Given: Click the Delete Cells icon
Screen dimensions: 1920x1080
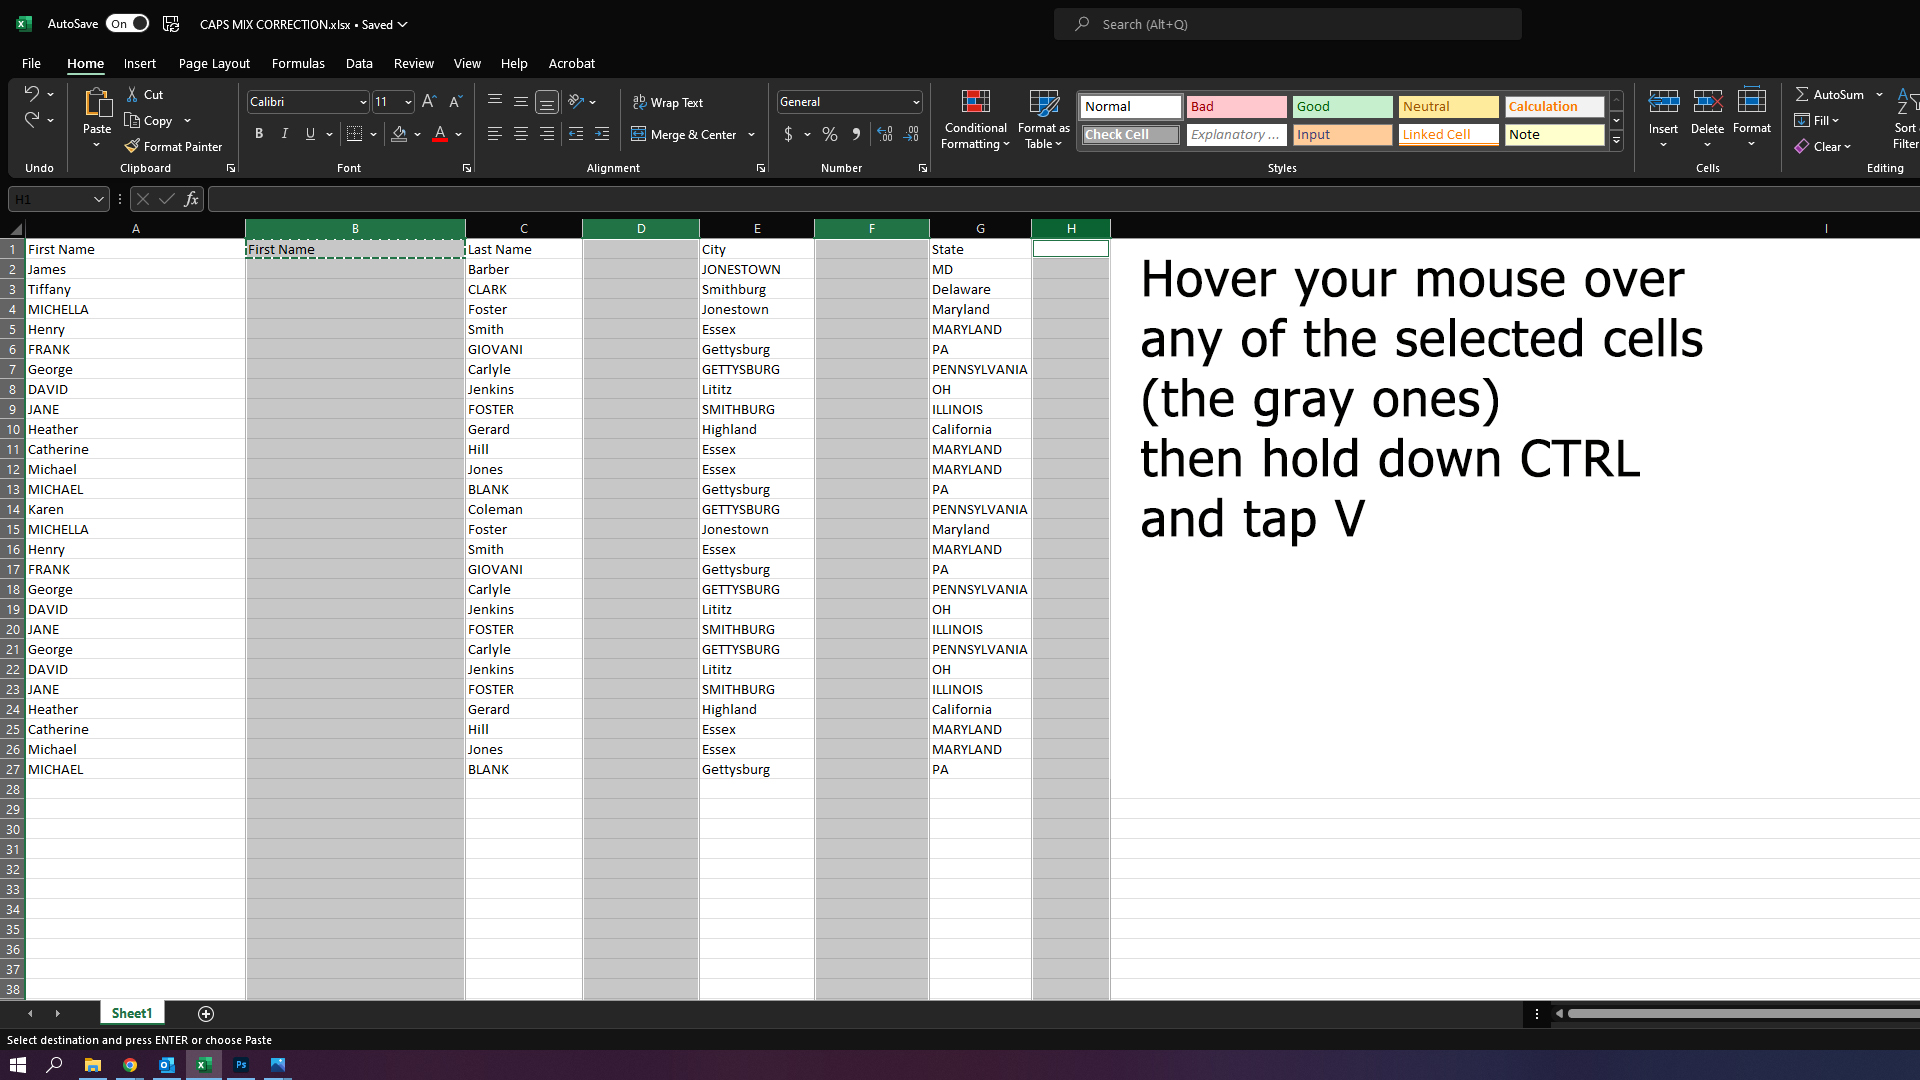Looking at the screenshot, I should pyautogui.click(x=1707, y=102).
